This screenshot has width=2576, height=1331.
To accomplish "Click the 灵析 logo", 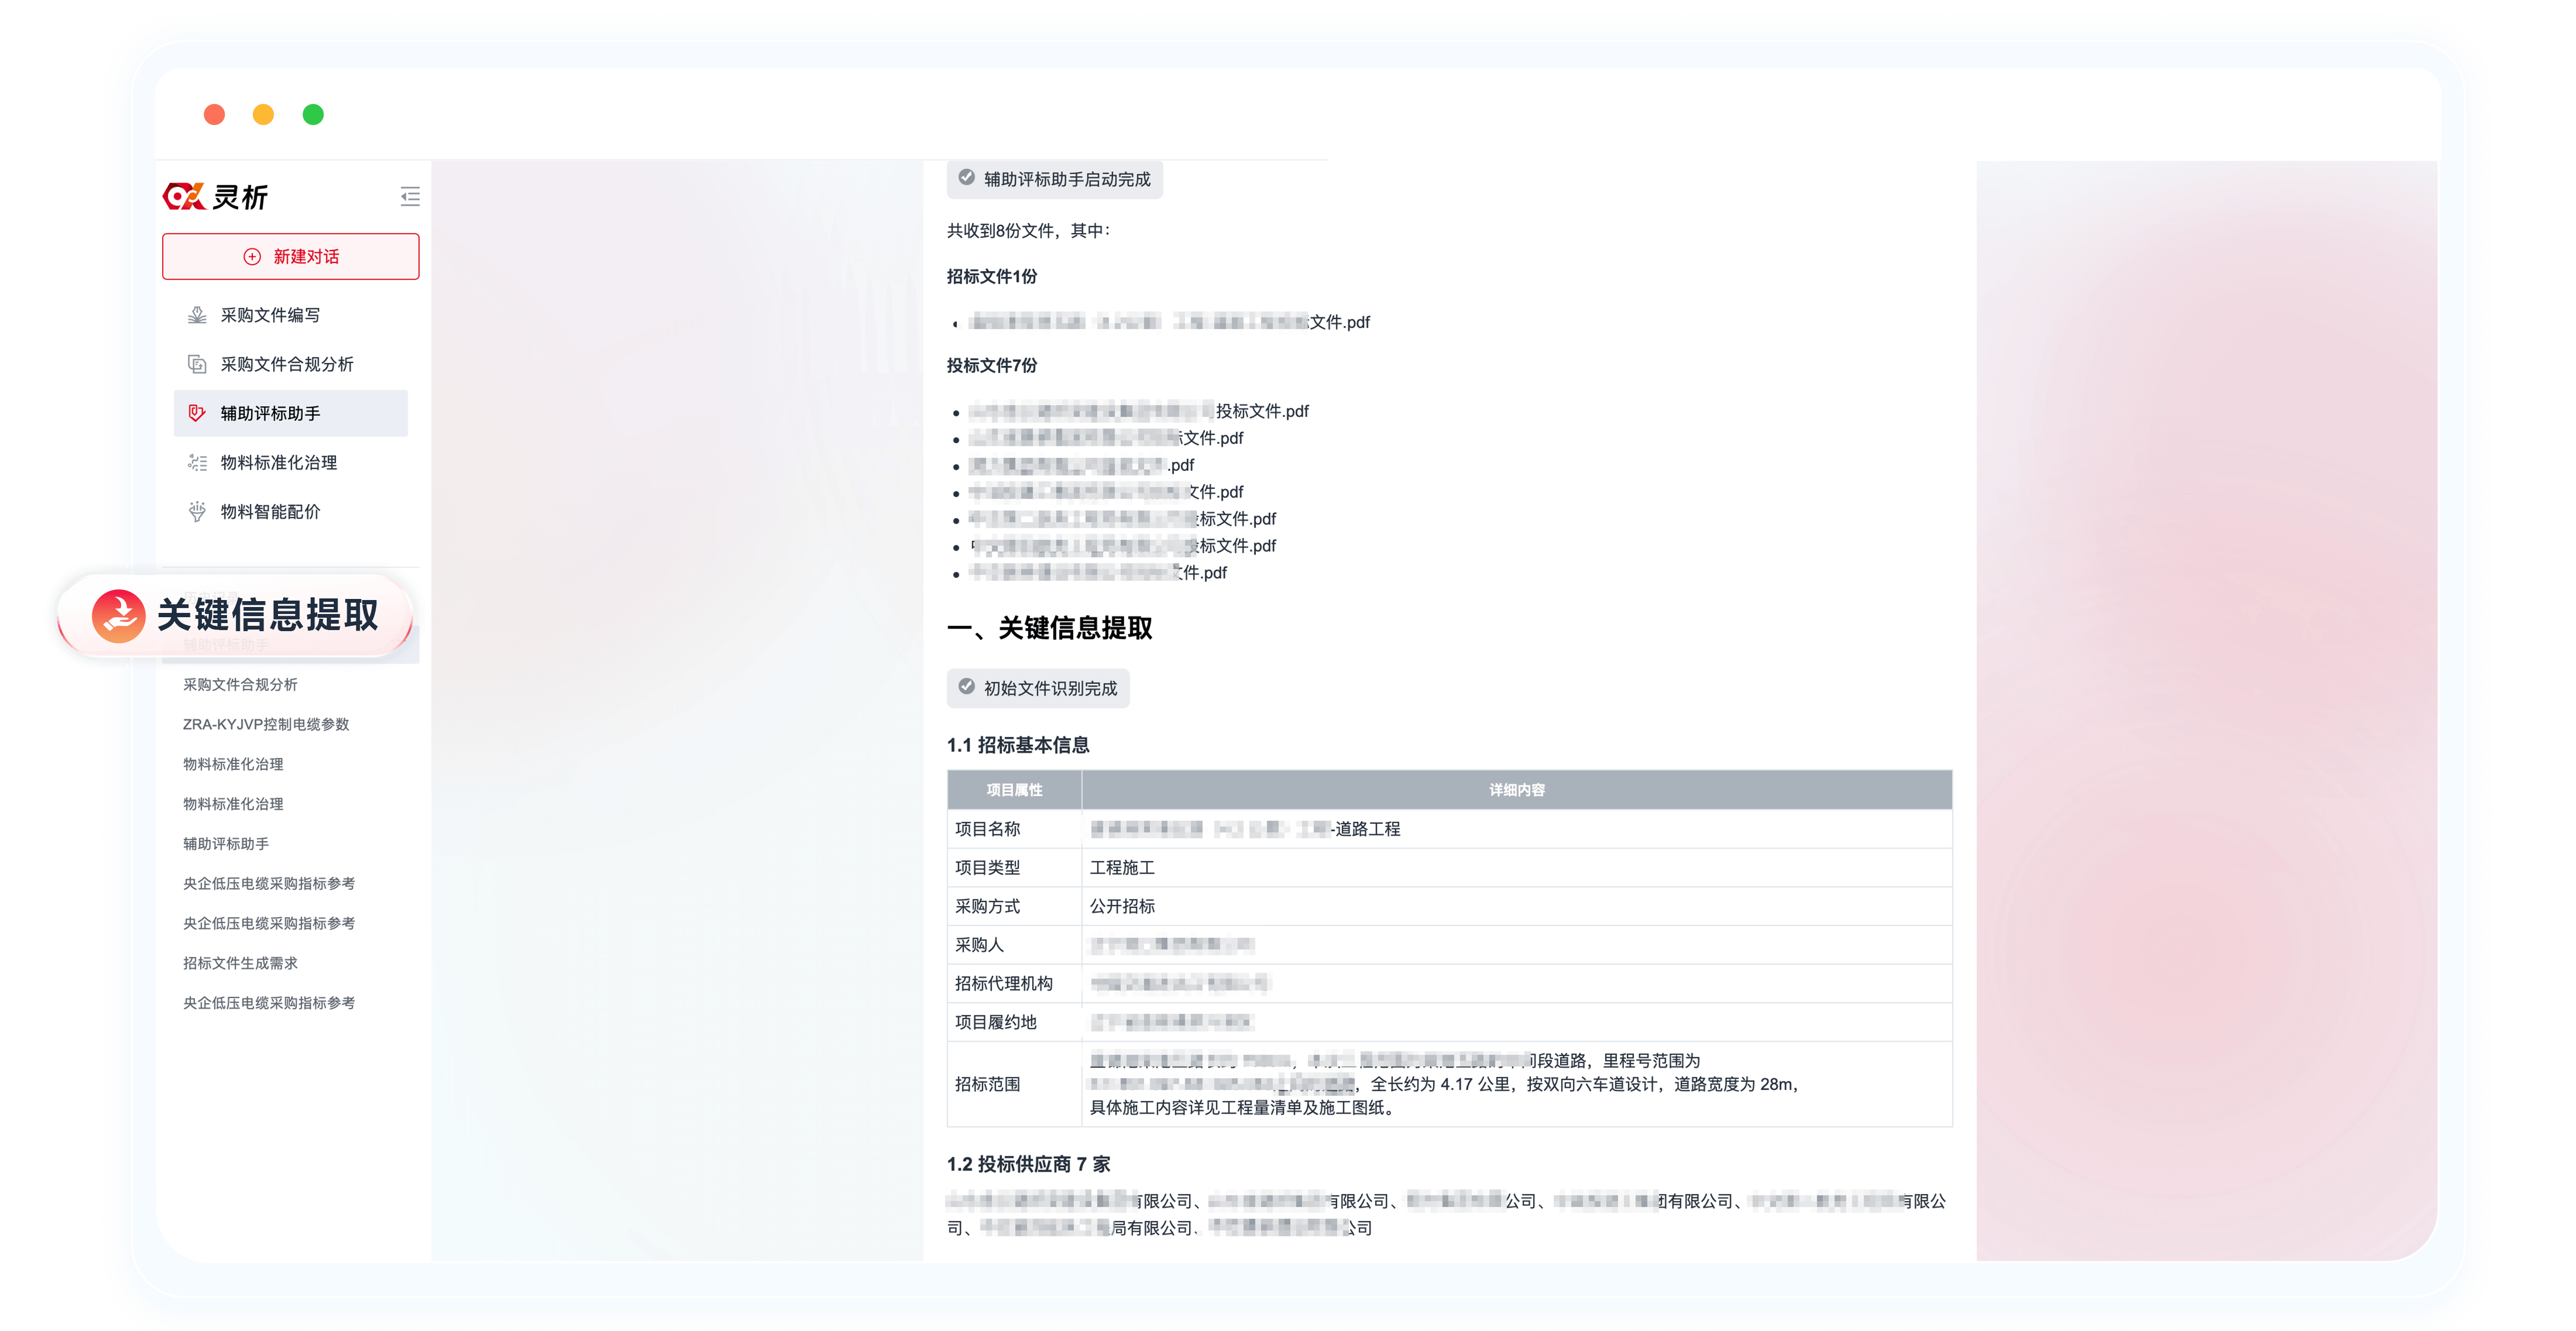I will point(215,196).
